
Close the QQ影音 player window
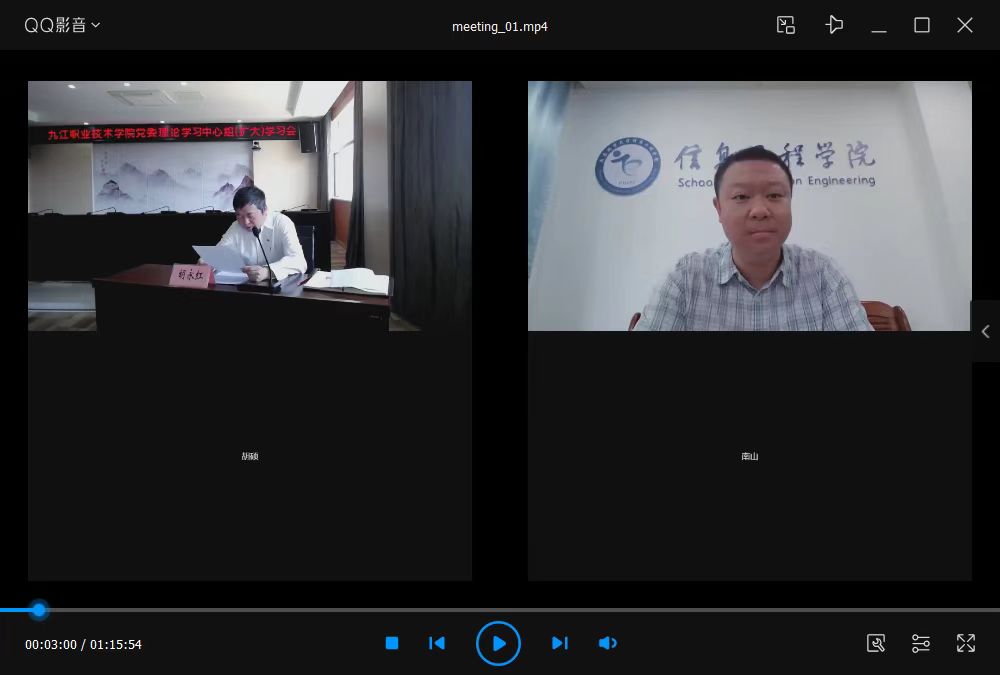point(965,26)
